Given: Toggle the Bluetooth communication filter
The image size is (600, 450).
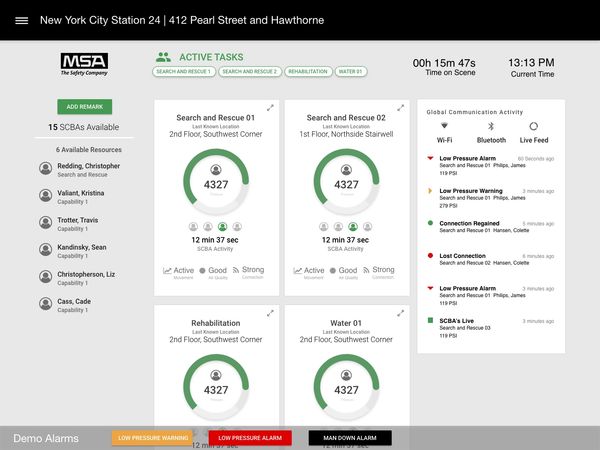Looking at the screenshot, I should click(x=491, y=127).
